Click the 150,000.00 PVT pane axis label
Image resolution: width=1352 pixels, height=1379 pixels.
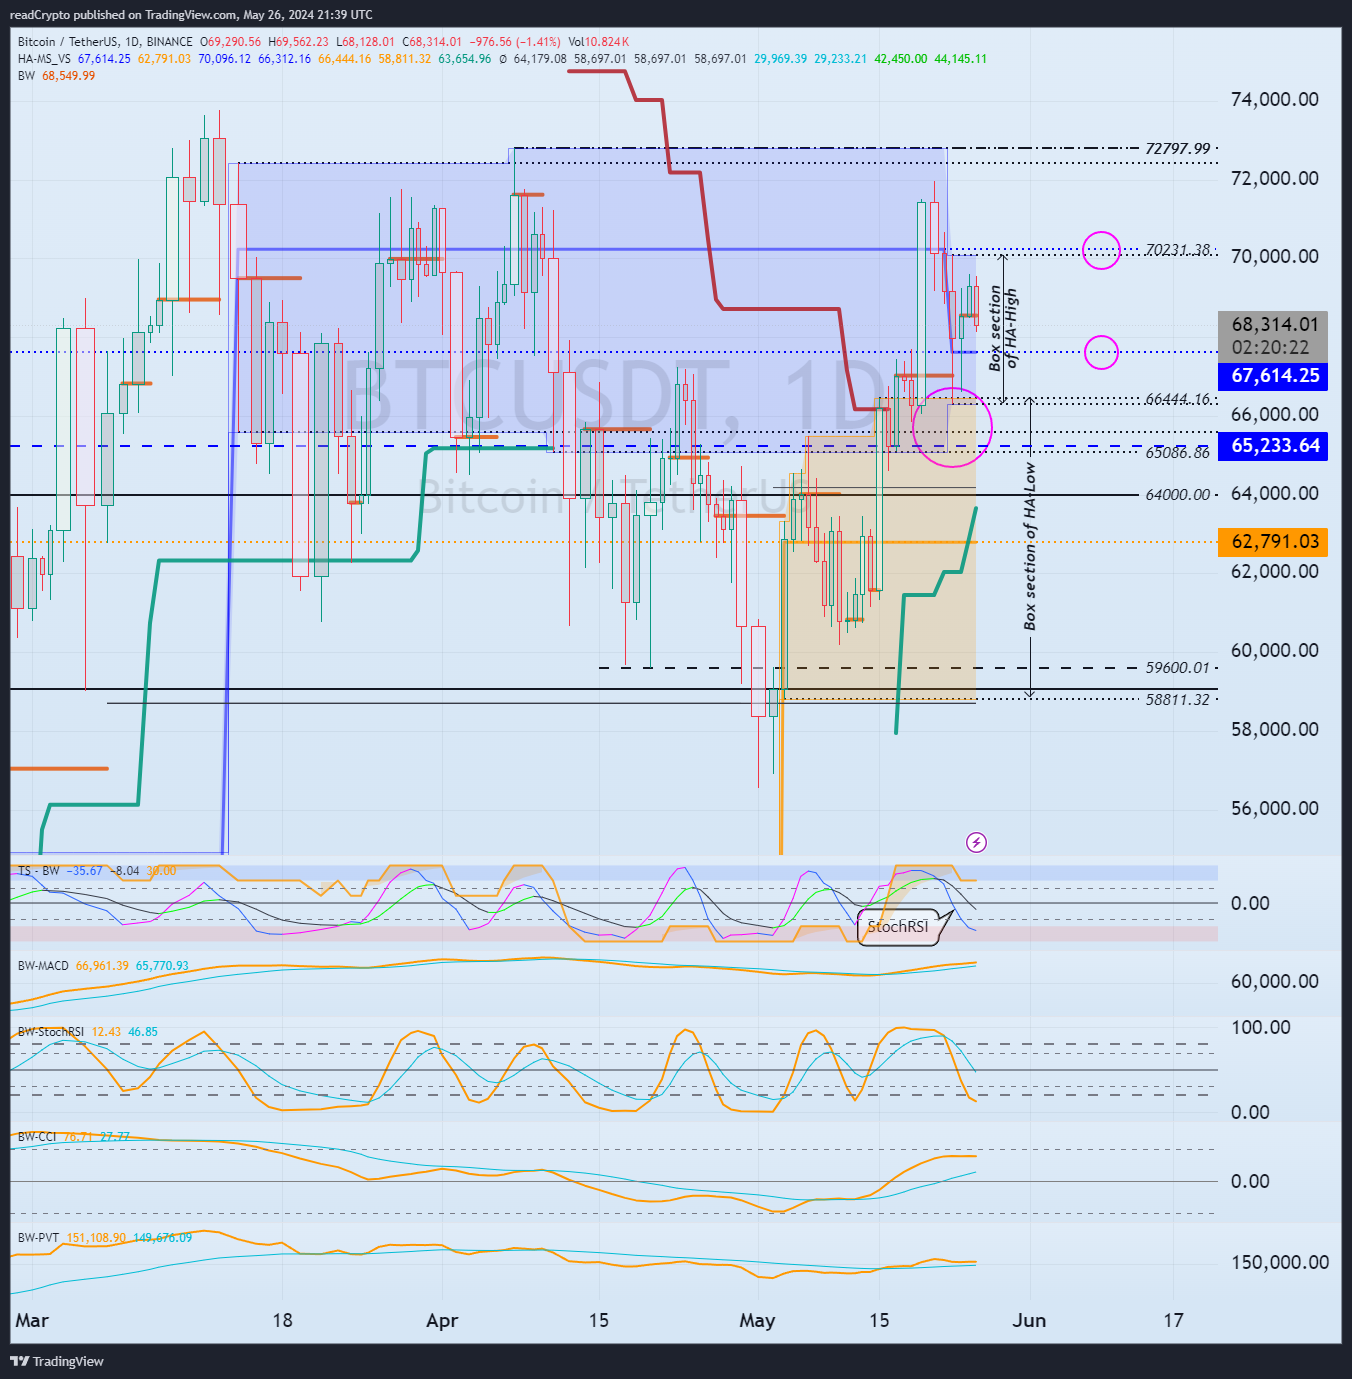(x=1280, y=1262)
